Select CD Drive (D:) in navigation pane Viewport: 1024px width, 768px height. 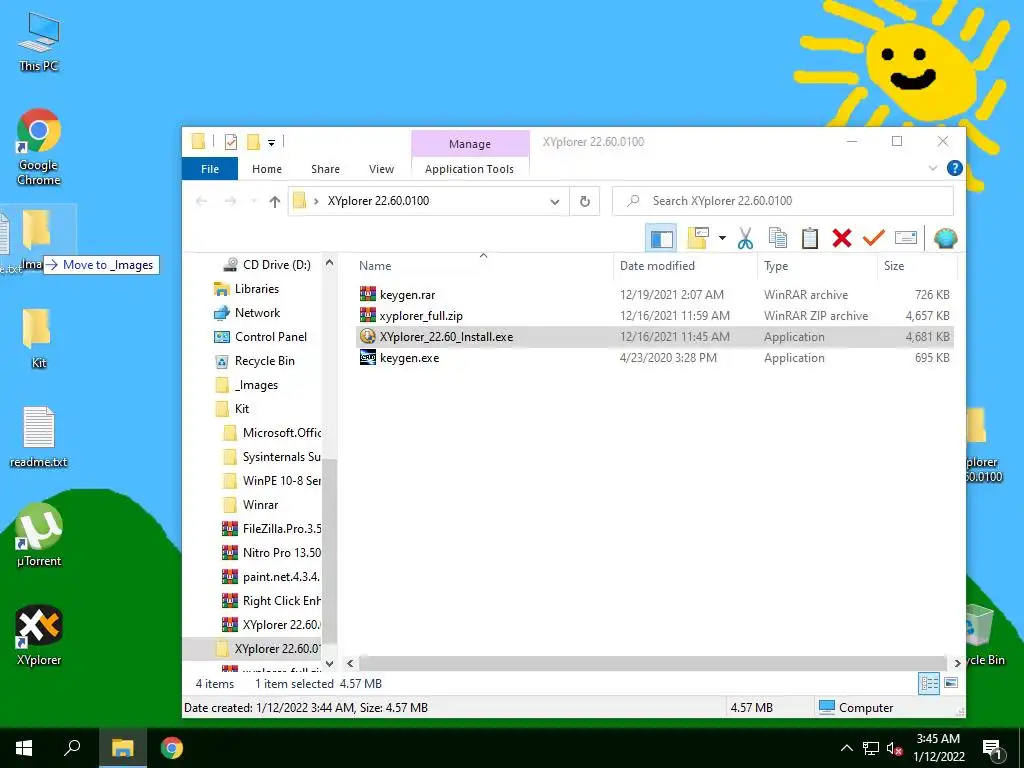(x=266, y=264)
